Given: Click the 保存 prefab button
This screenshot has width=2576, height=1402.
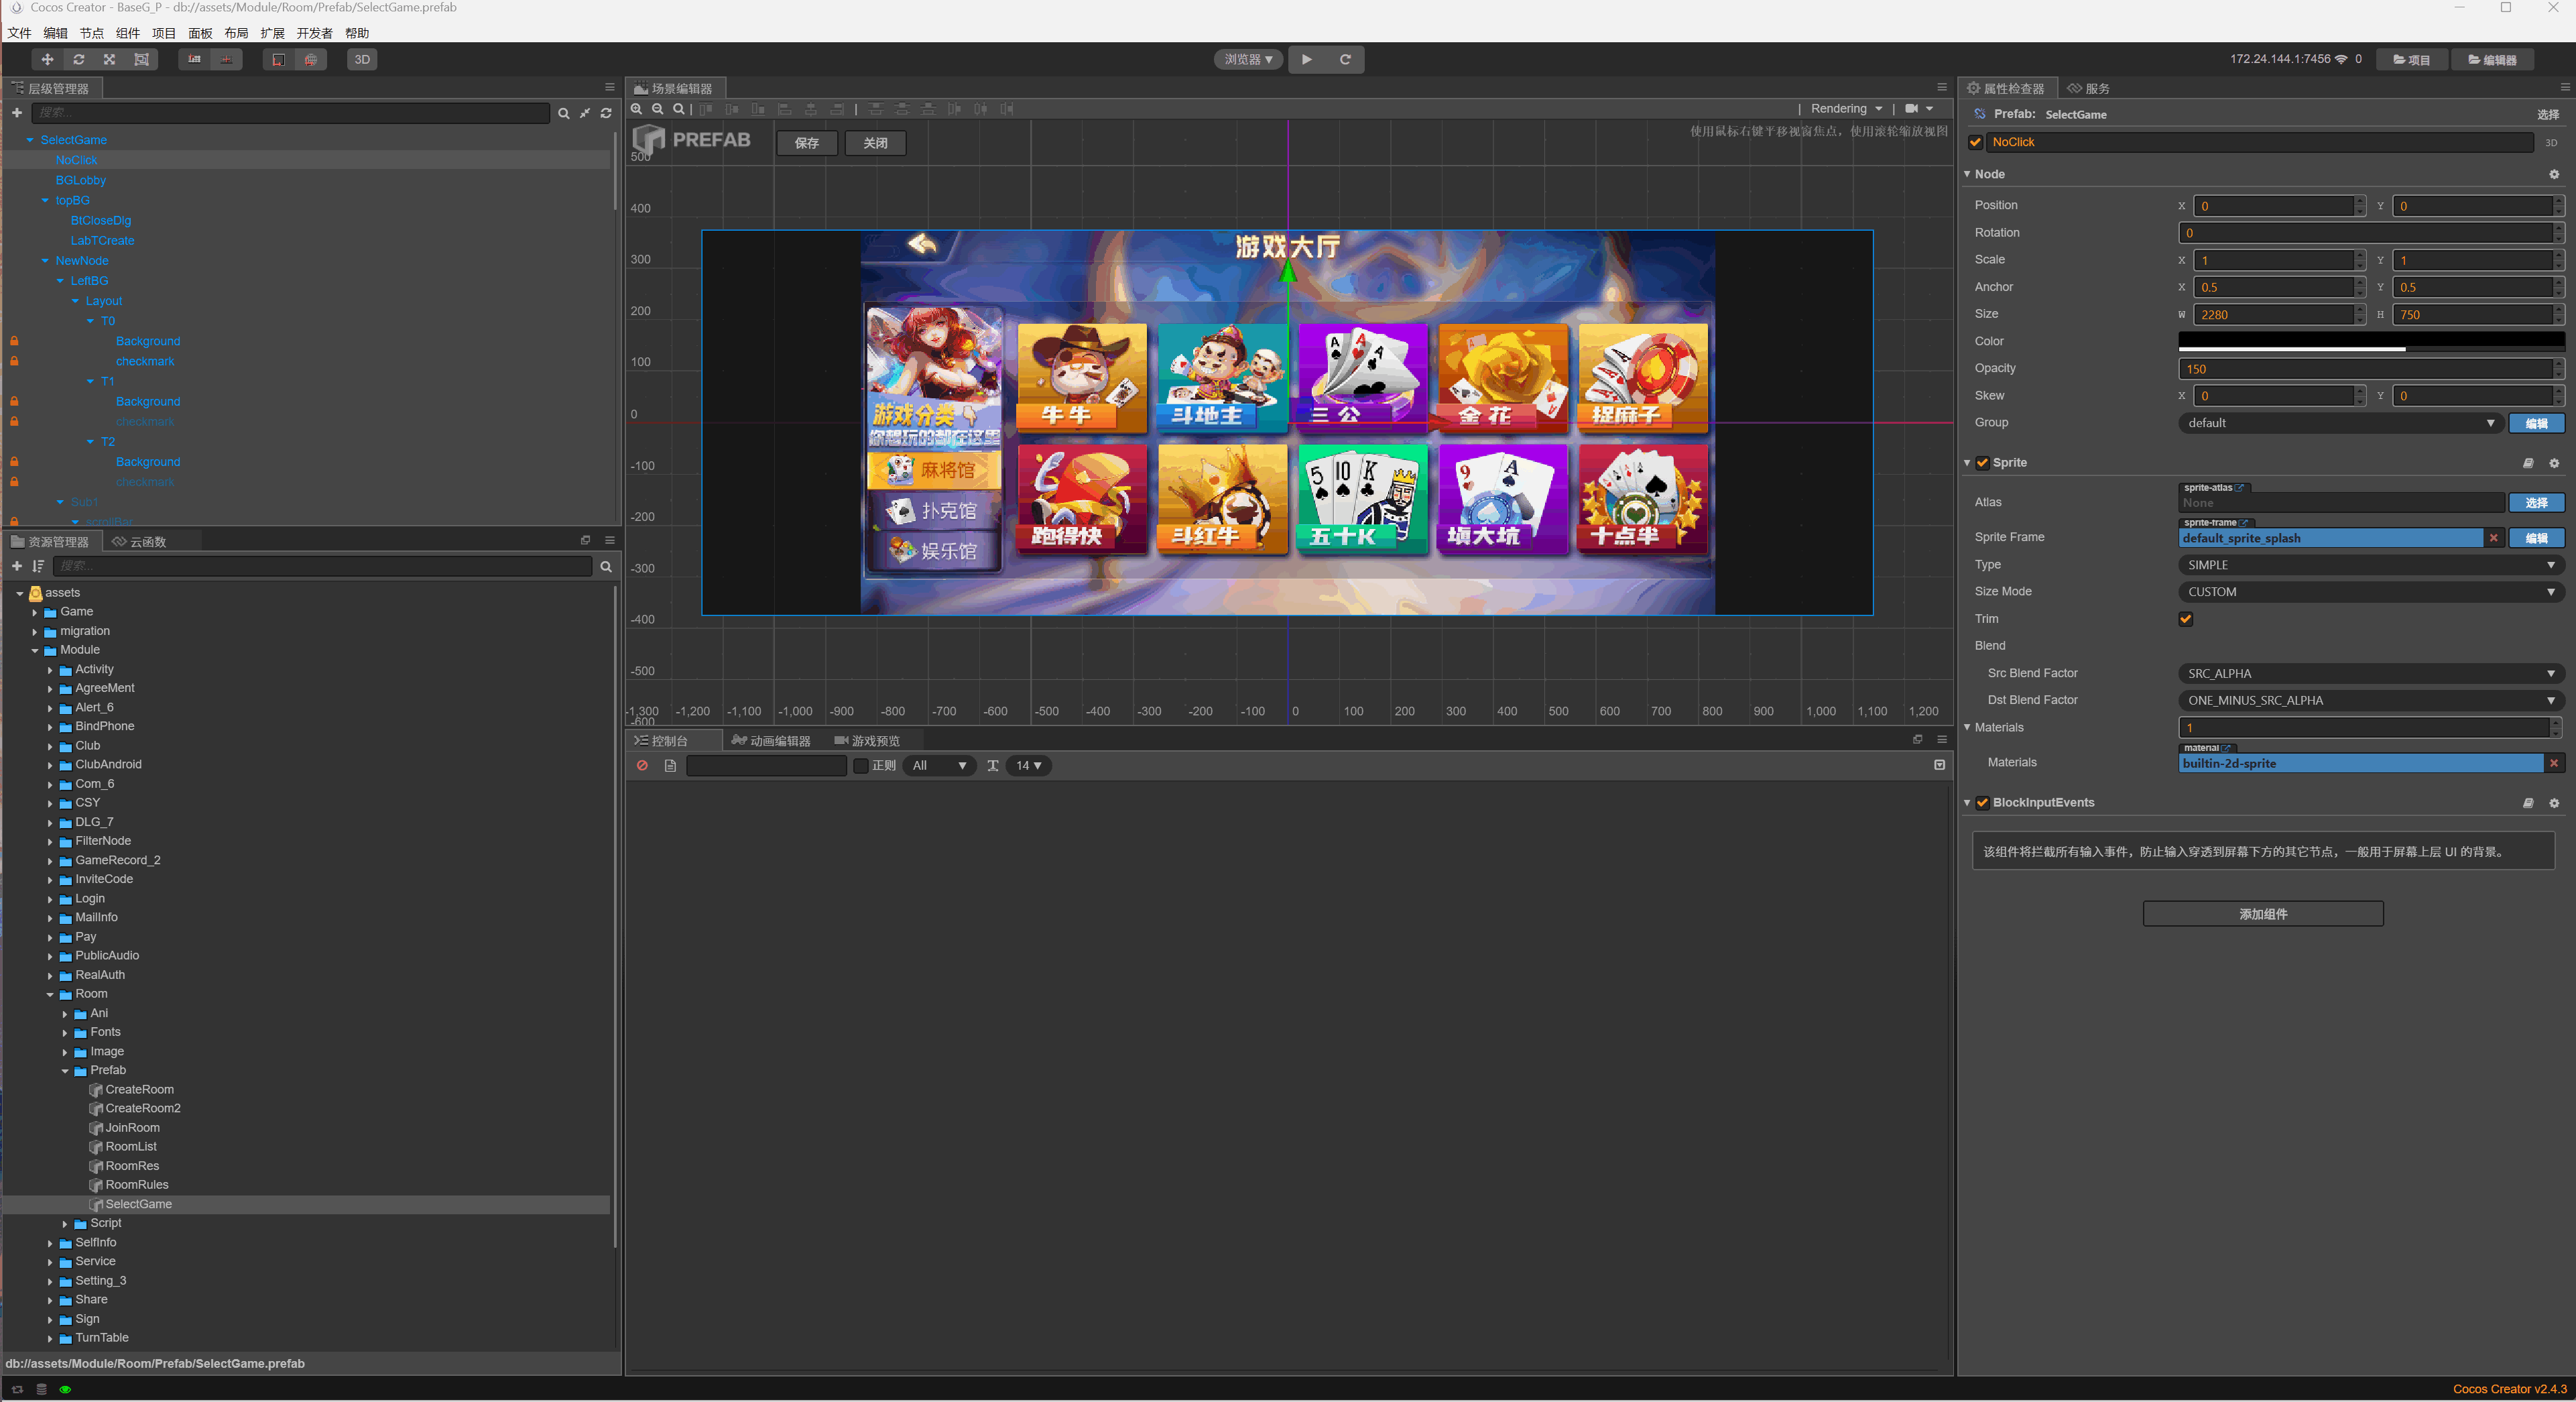Looking at the screenshot, I should pos(806,143).
